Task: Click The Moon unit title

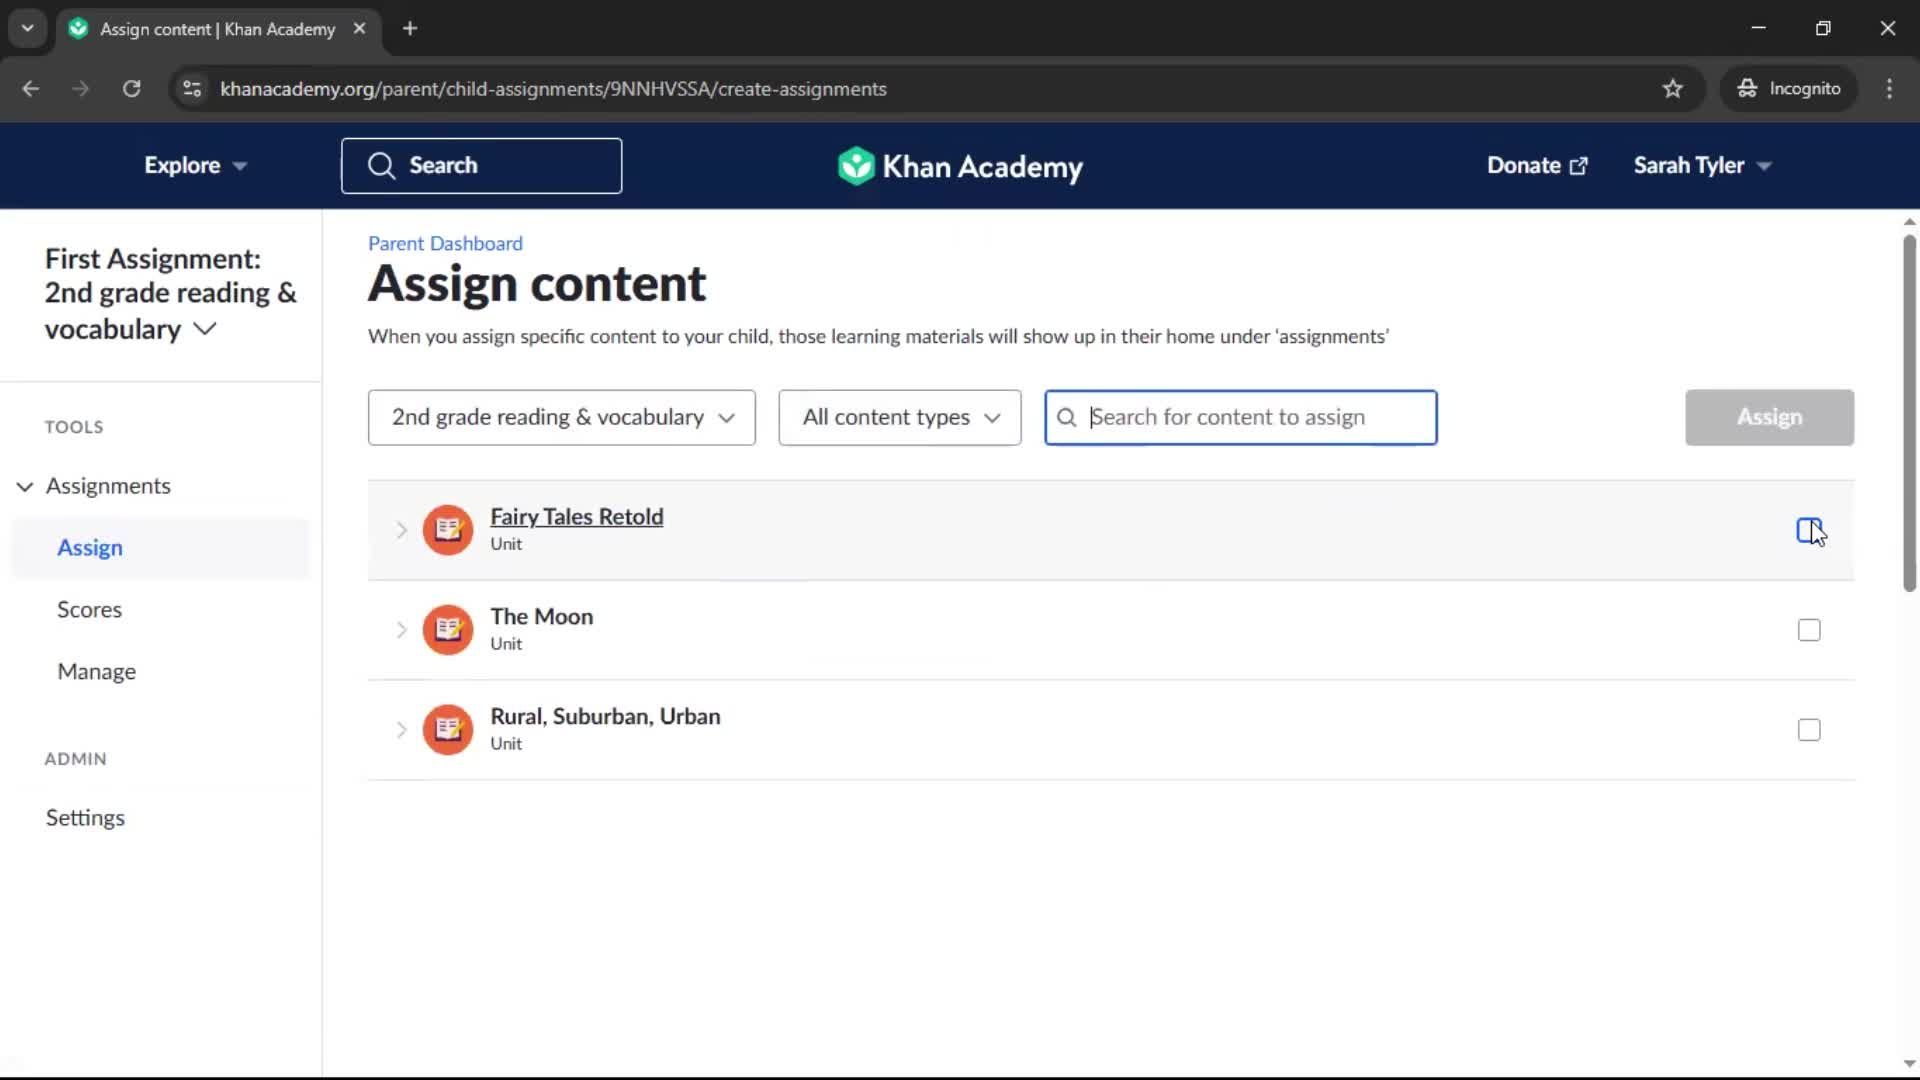Action: tap(542, 617)
